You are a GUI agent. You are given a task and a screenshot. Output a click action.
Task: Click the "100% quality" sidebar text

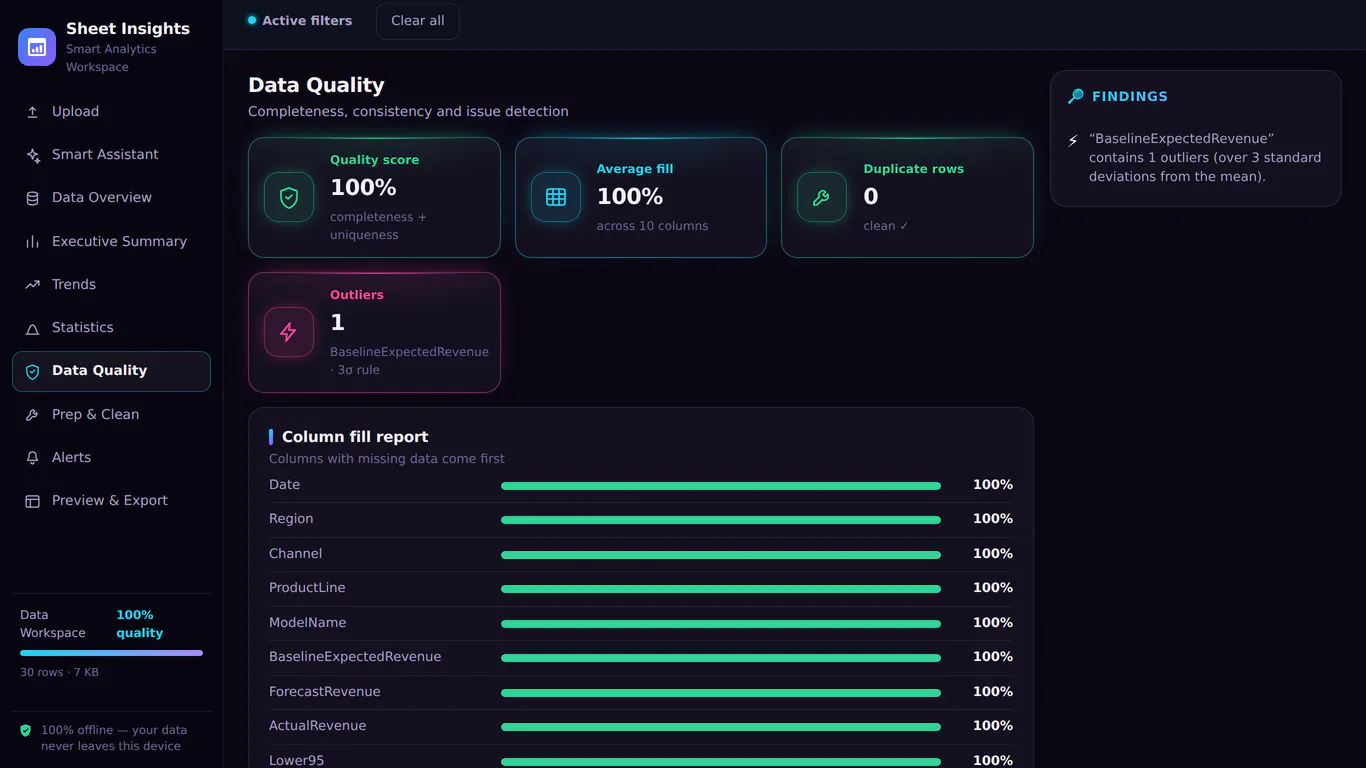[x=139, y=624]
